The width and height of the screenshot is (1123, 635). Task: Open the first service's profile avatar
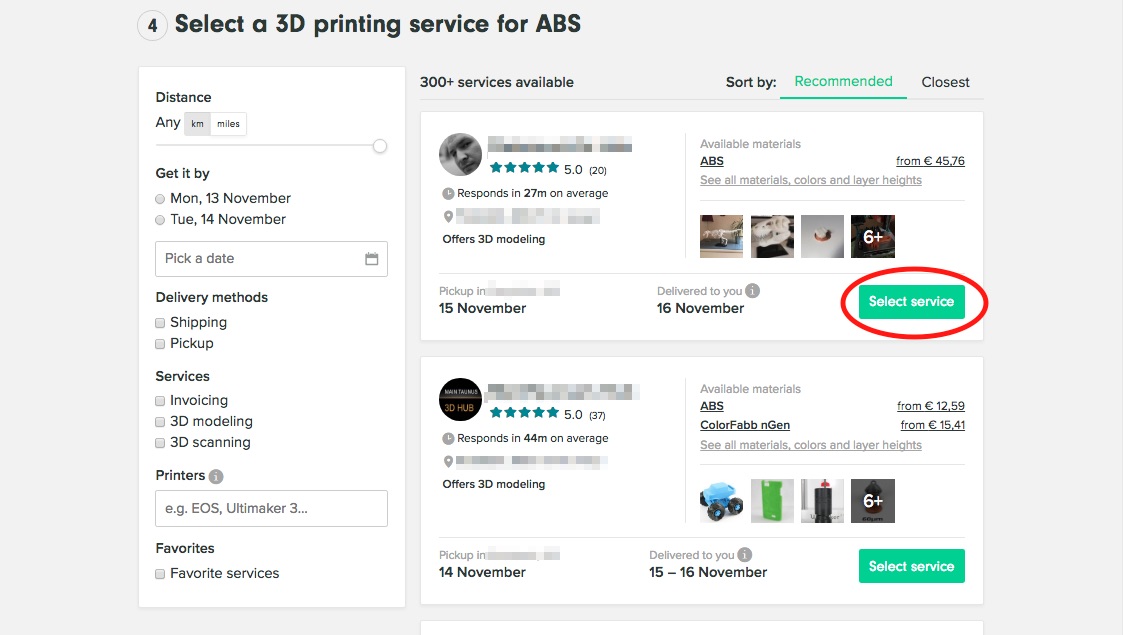point(460,155)
